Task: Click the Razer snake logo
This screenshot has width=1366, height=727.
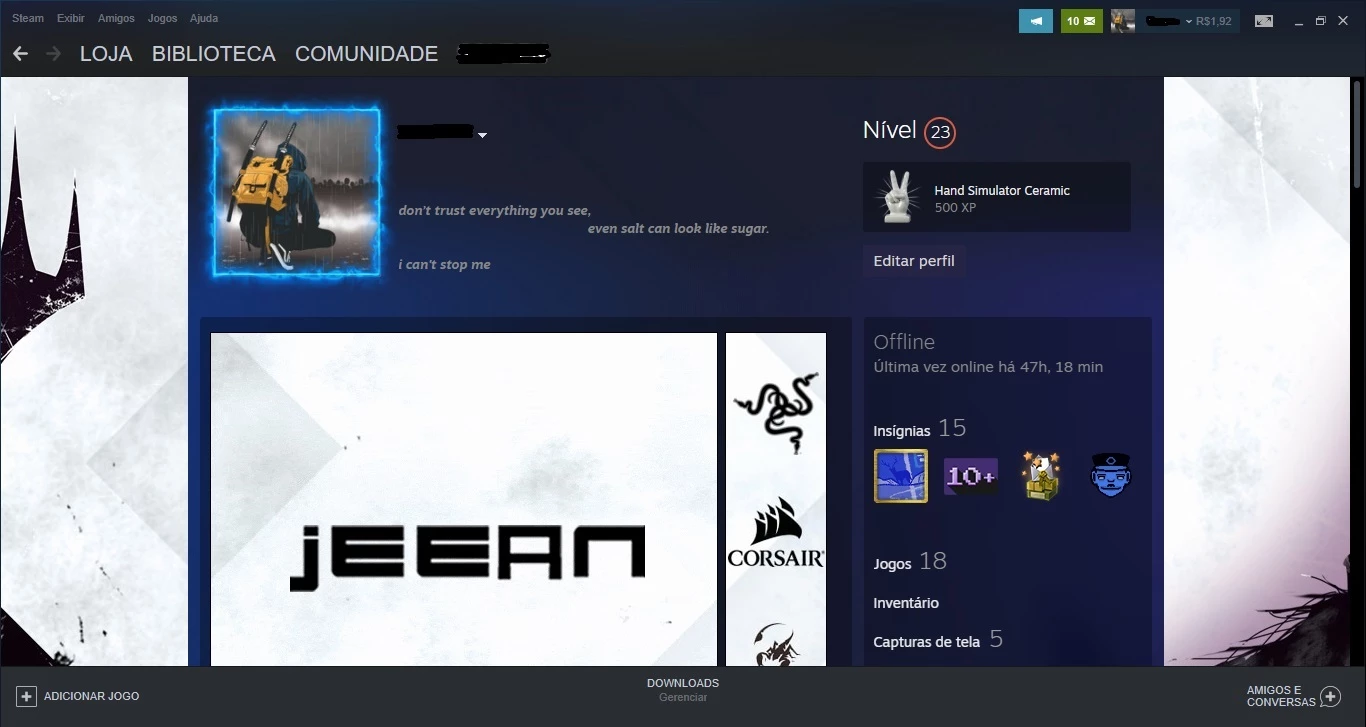Action: [x=777, y=412]
